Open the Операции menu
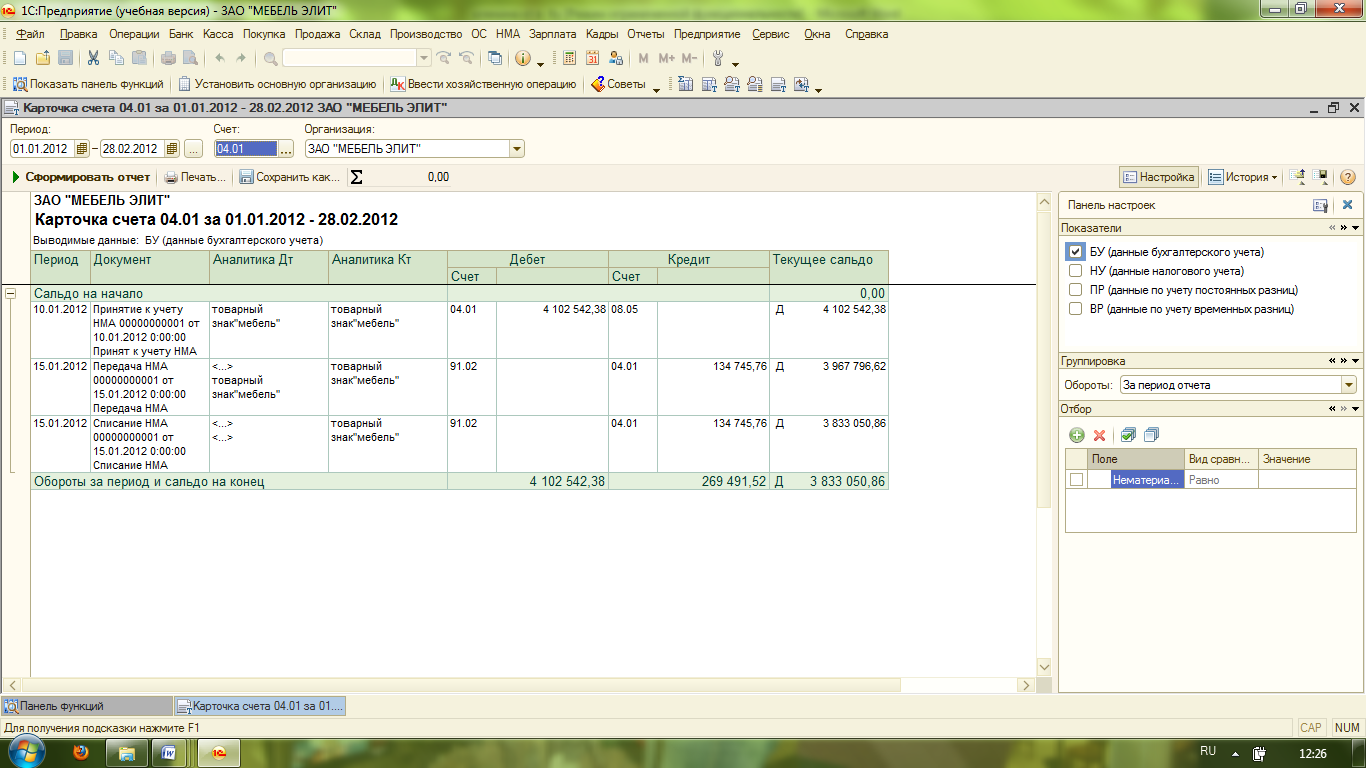 134,34
